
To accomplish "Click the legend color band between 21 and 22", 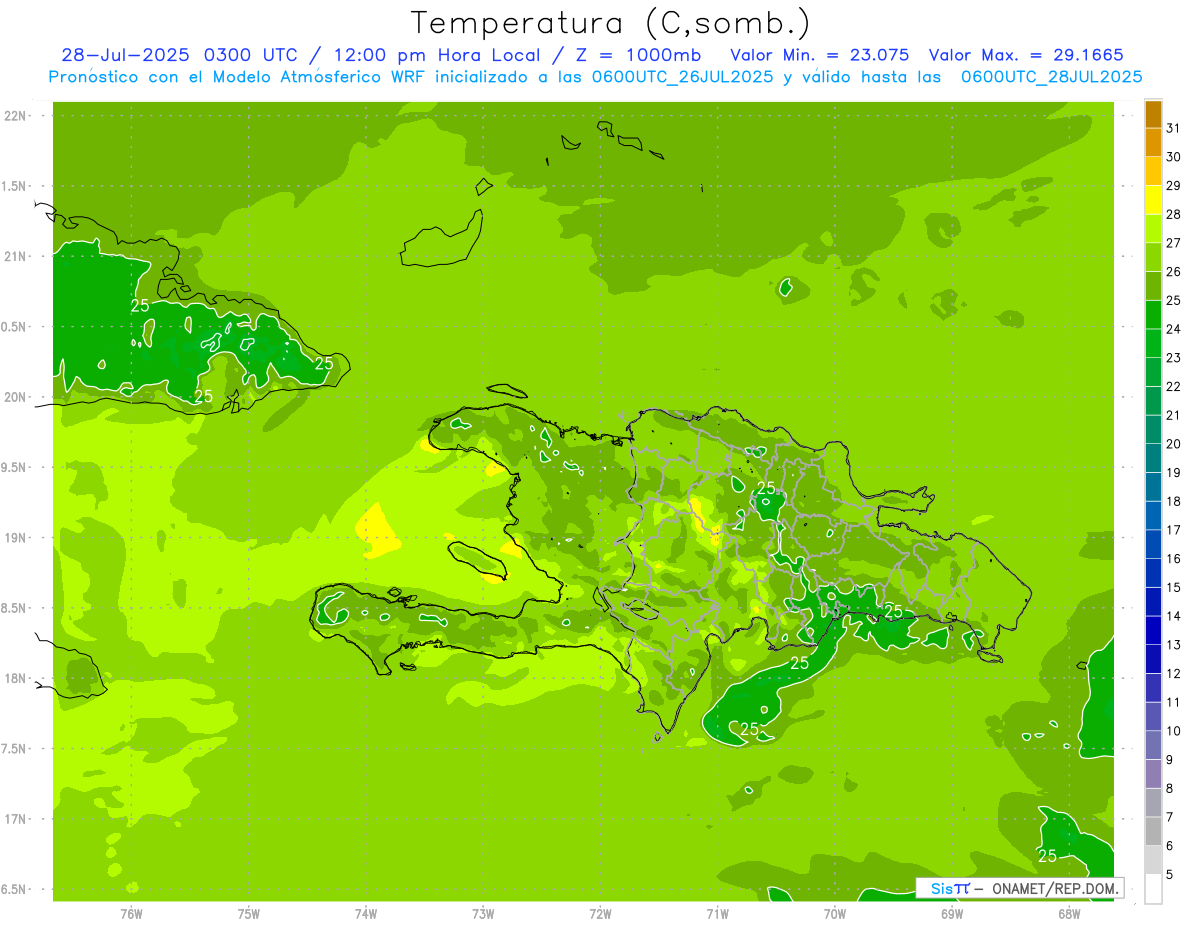I will 1153,401.
